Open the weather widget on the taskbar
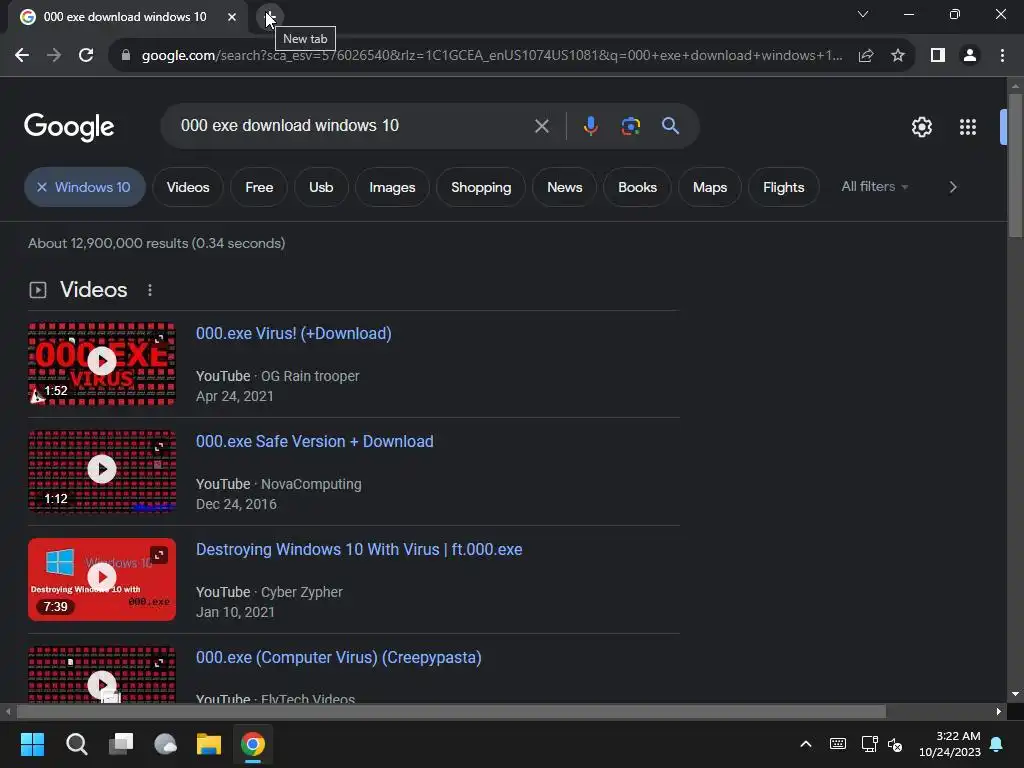Screen dimensions: 1024x768 (x=165, y=744)
